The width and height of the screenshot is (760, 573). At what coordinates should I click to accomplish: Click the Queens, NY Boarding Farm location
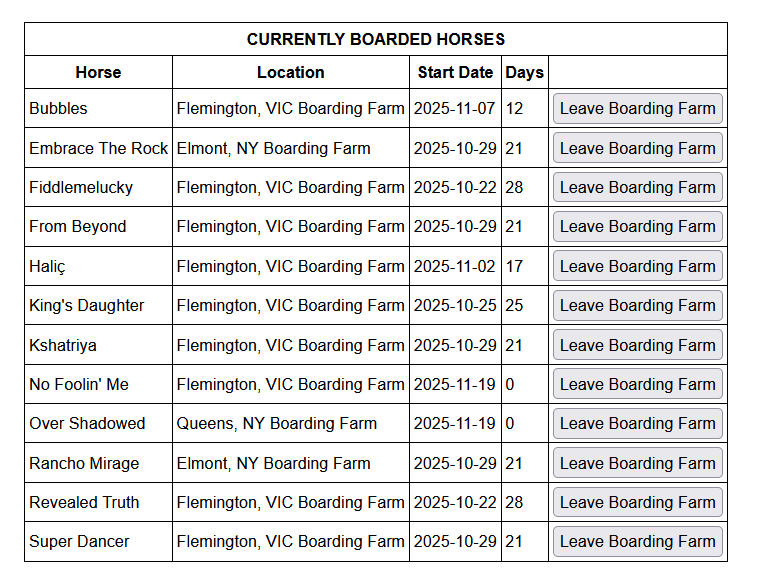[x=277, y=423]
